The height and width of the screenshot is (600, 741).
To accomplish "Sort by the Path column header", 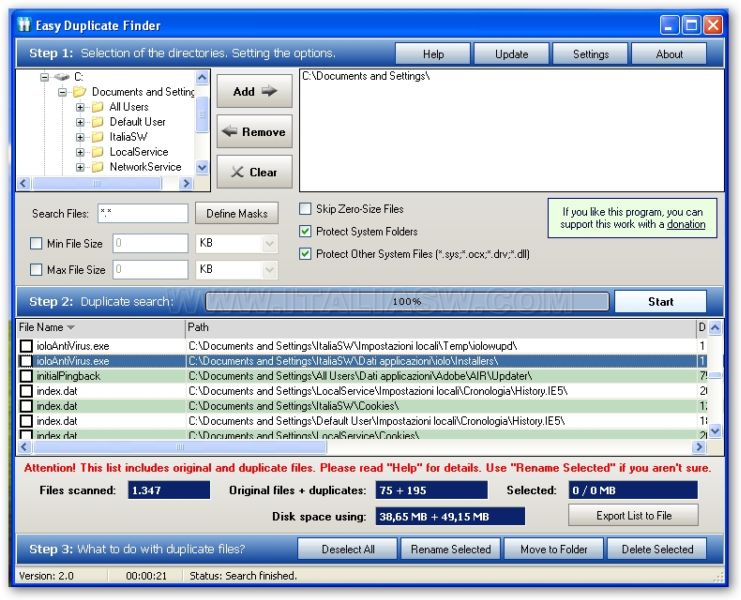I will (441, 327).
